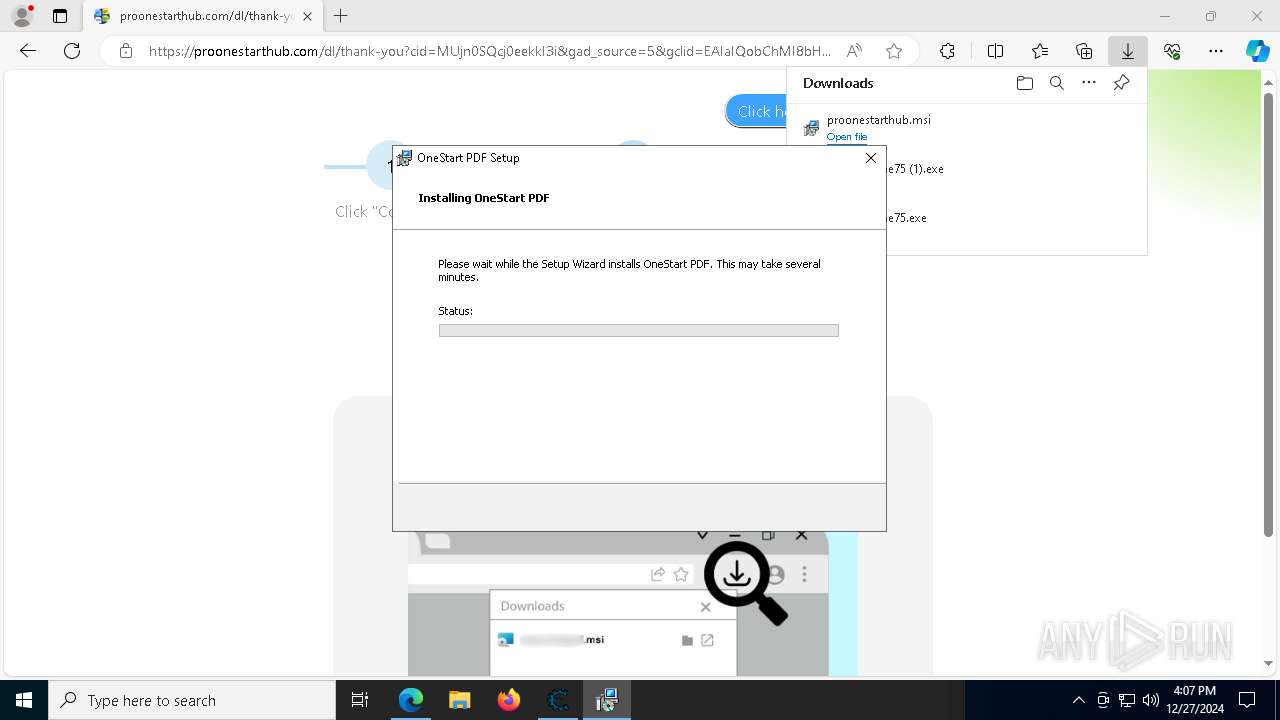Screen dimensions: 1280x720
Task: Switch to the installer taskbar icon
Action: pyautogui.click(x=607, y=700)
